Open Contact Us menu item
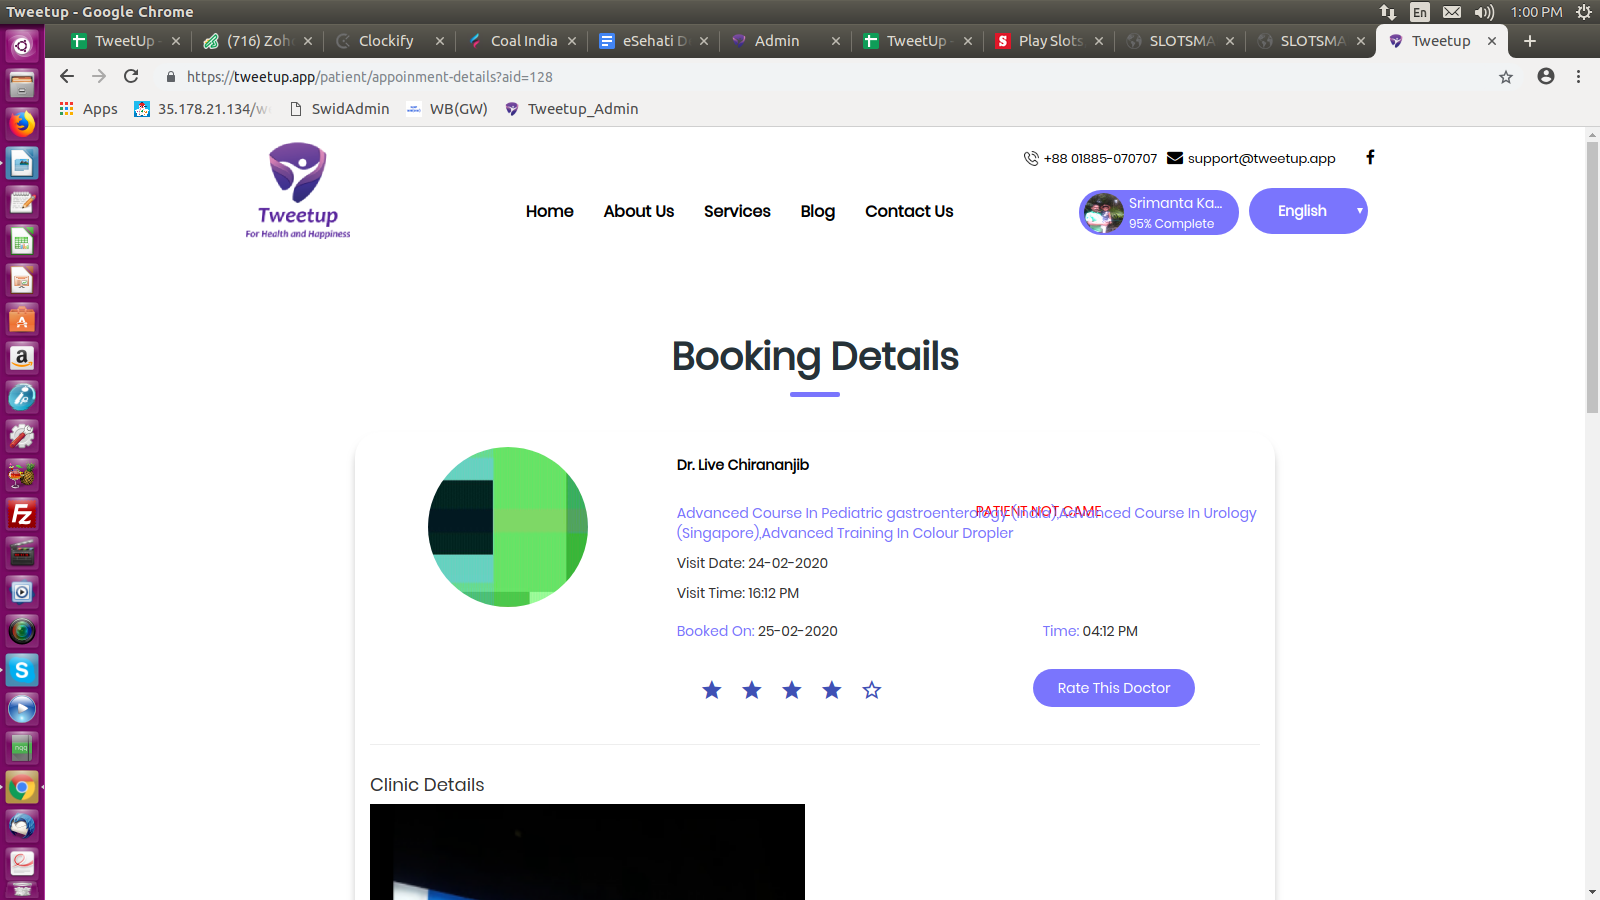 pos(909,211)
